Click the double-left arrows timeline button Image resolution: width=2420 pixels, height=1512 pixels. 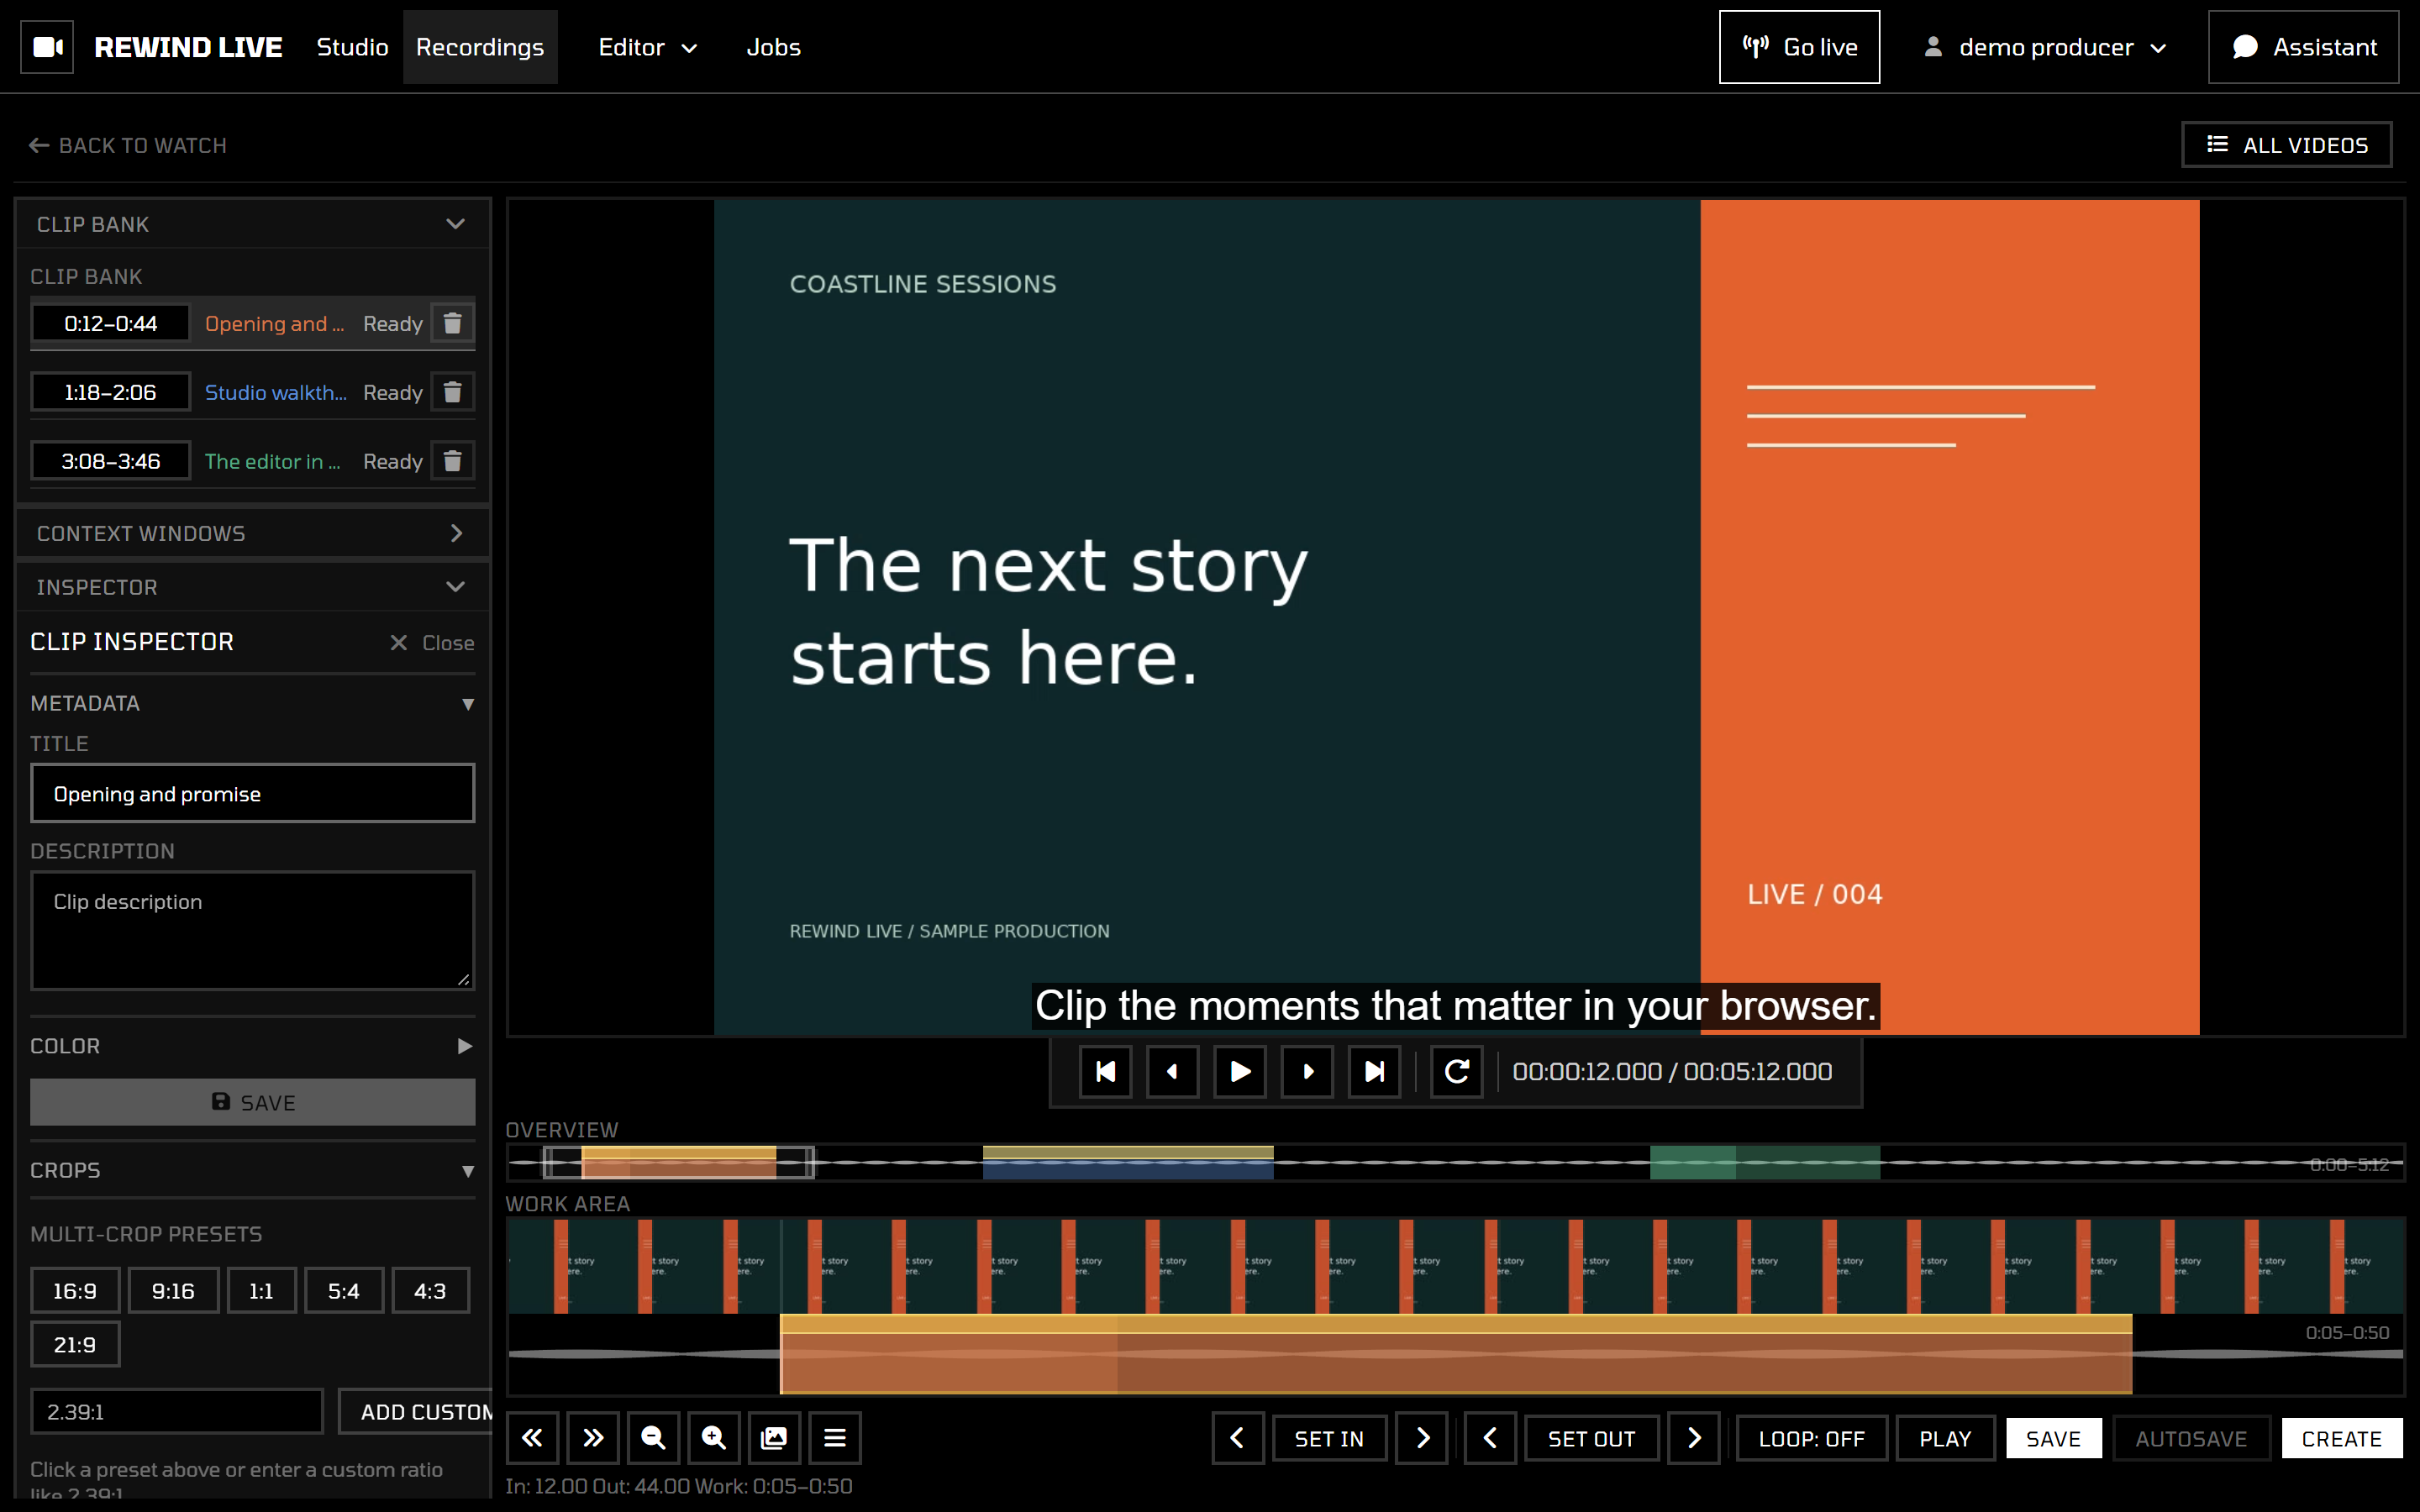click(x=532, y=1438)
